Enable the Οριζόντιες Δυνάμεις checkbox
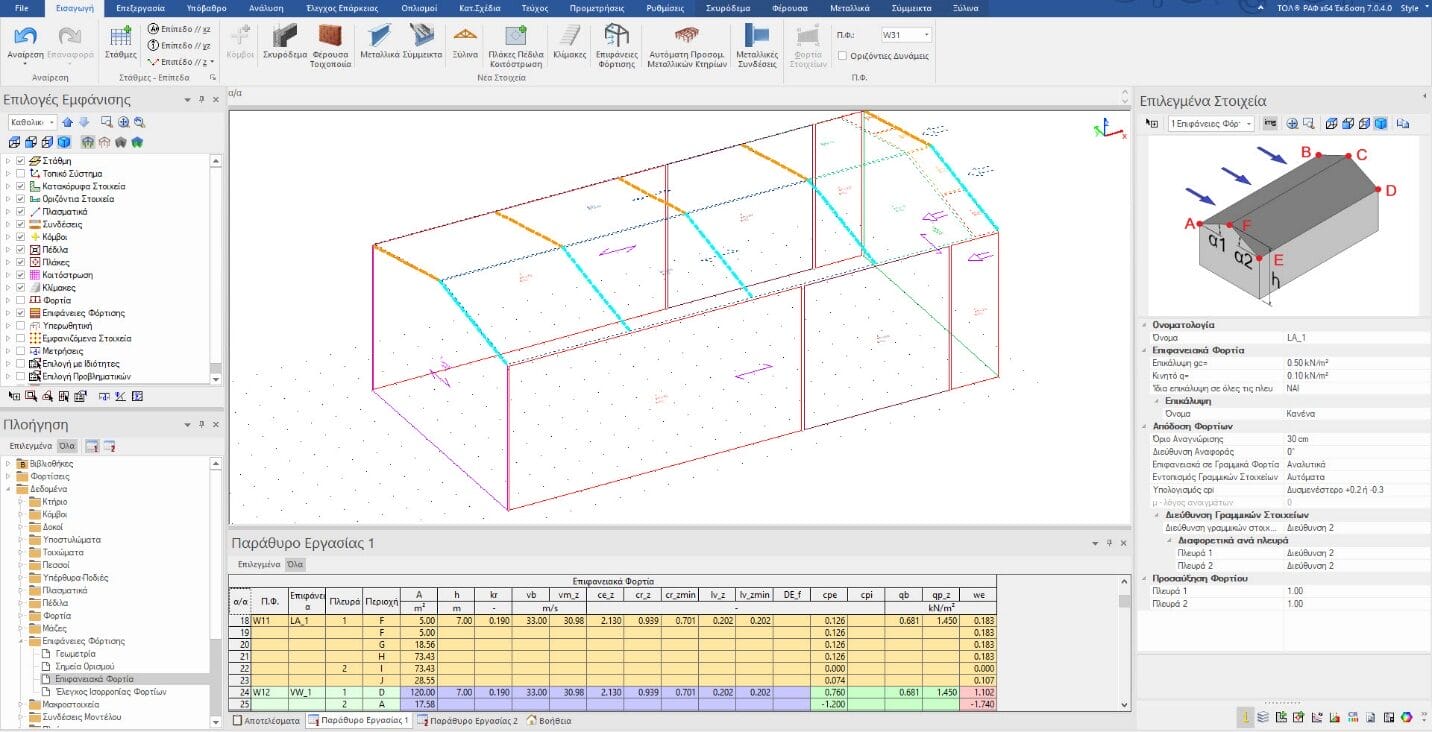This screenshot has height=732, width=1432. [843, 55]
